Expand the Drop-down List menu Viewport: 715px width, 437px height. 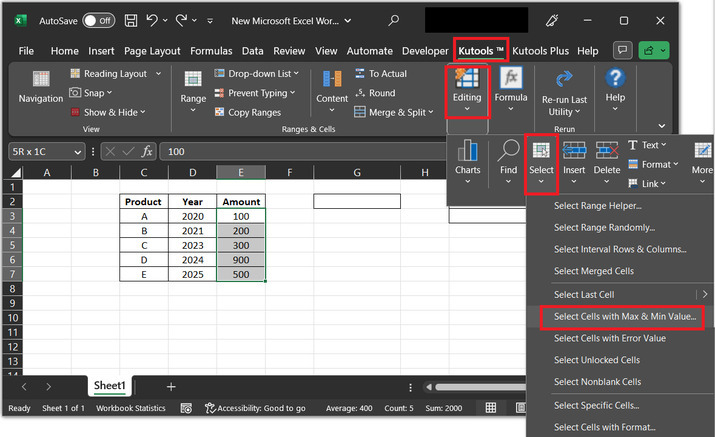click(256, 73)
